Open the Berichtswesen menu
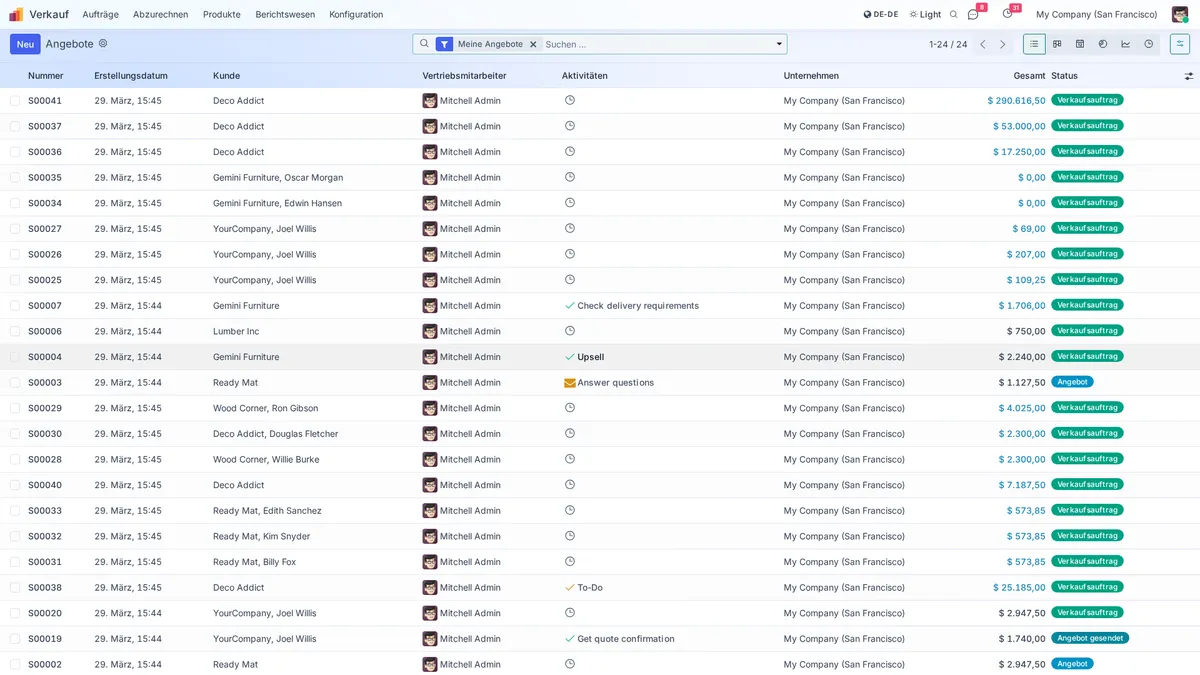 click(284, 14)
